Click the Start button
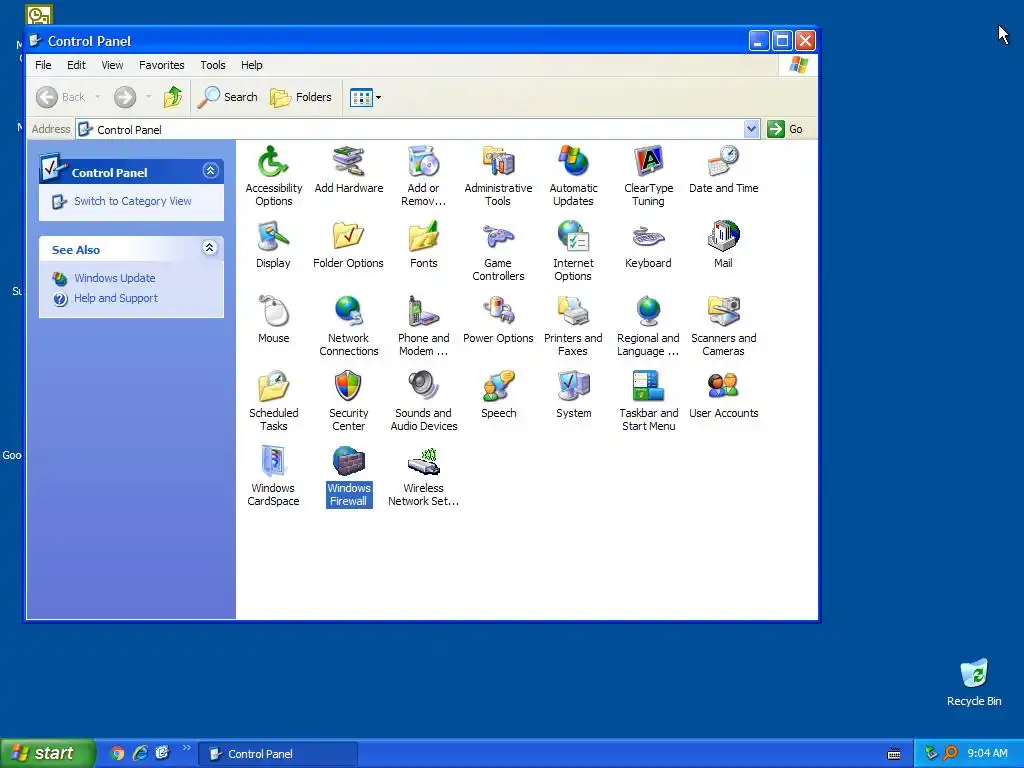Viewport: 1024px width, 768px height. point(47,753)
